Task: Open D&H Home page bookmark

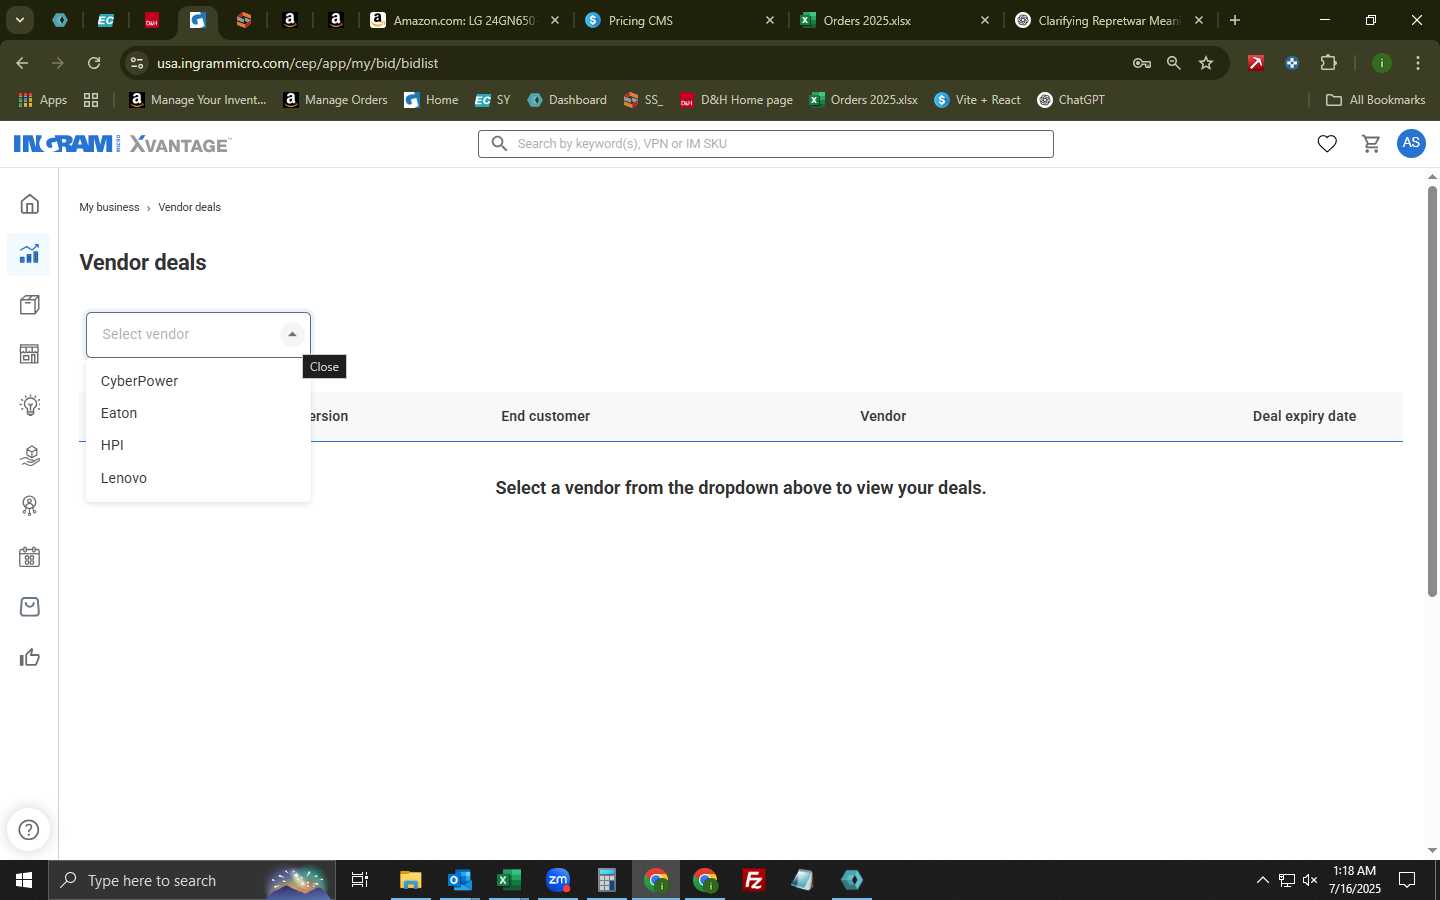Action: point(736,100)
